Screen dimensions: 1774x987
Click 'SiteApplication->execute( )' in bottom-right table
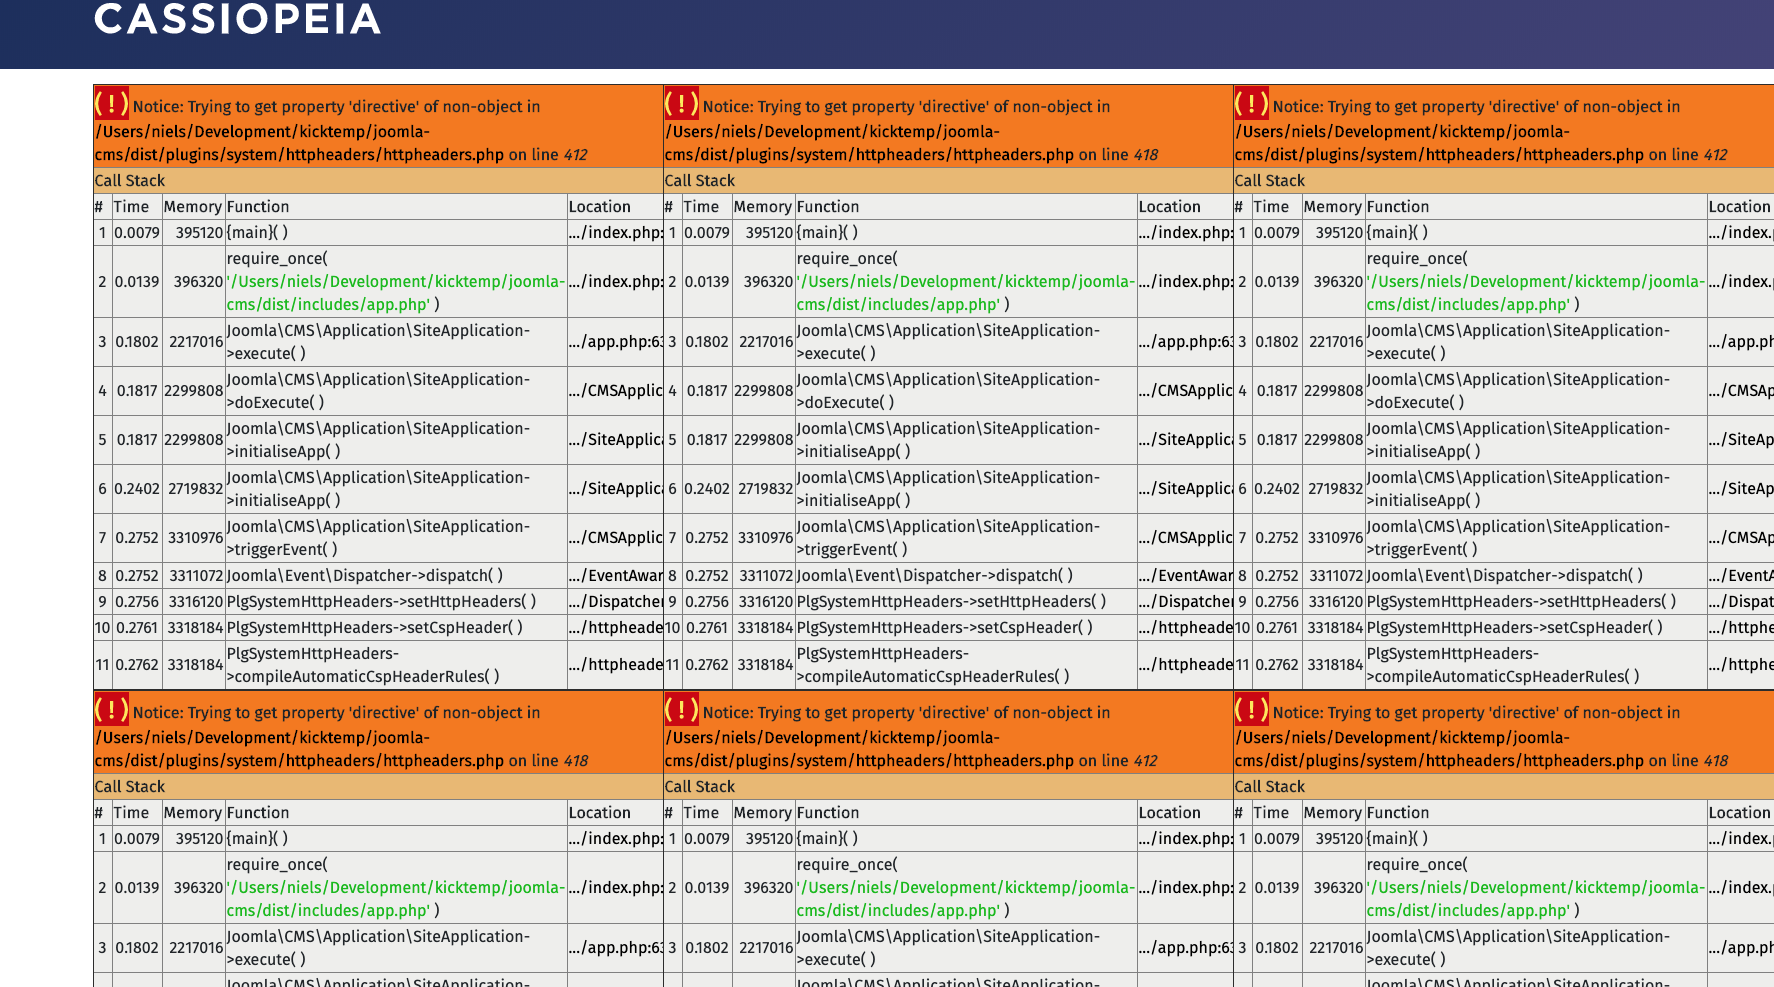coord(1518,948)
